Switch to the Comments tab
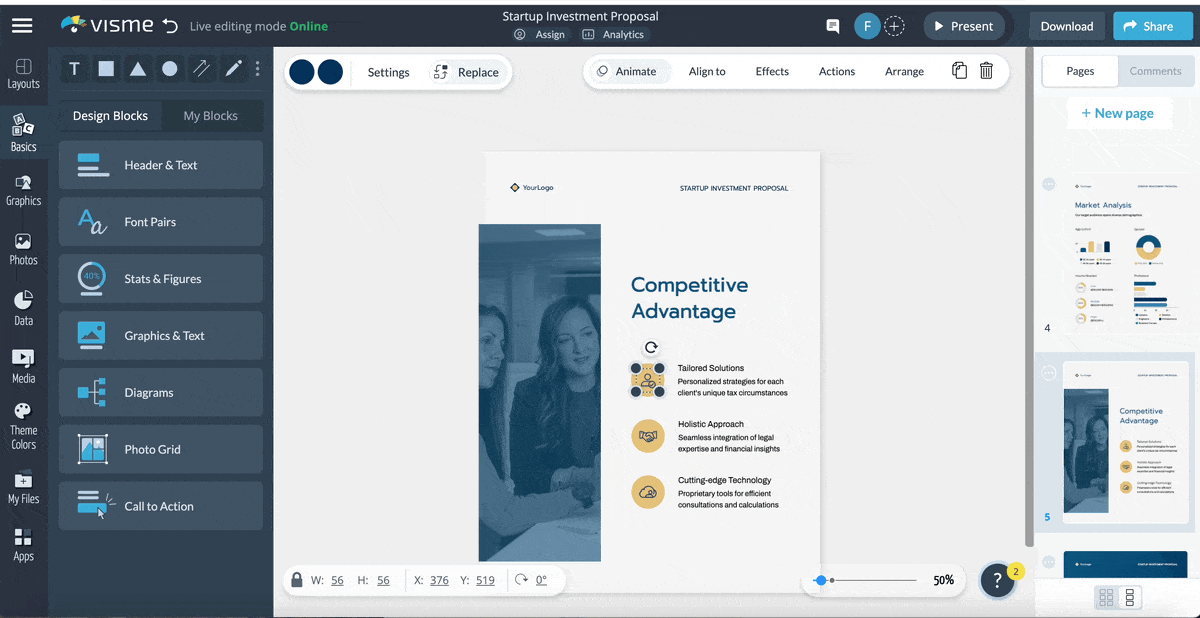1200x618 pixels. point(1155,71)
